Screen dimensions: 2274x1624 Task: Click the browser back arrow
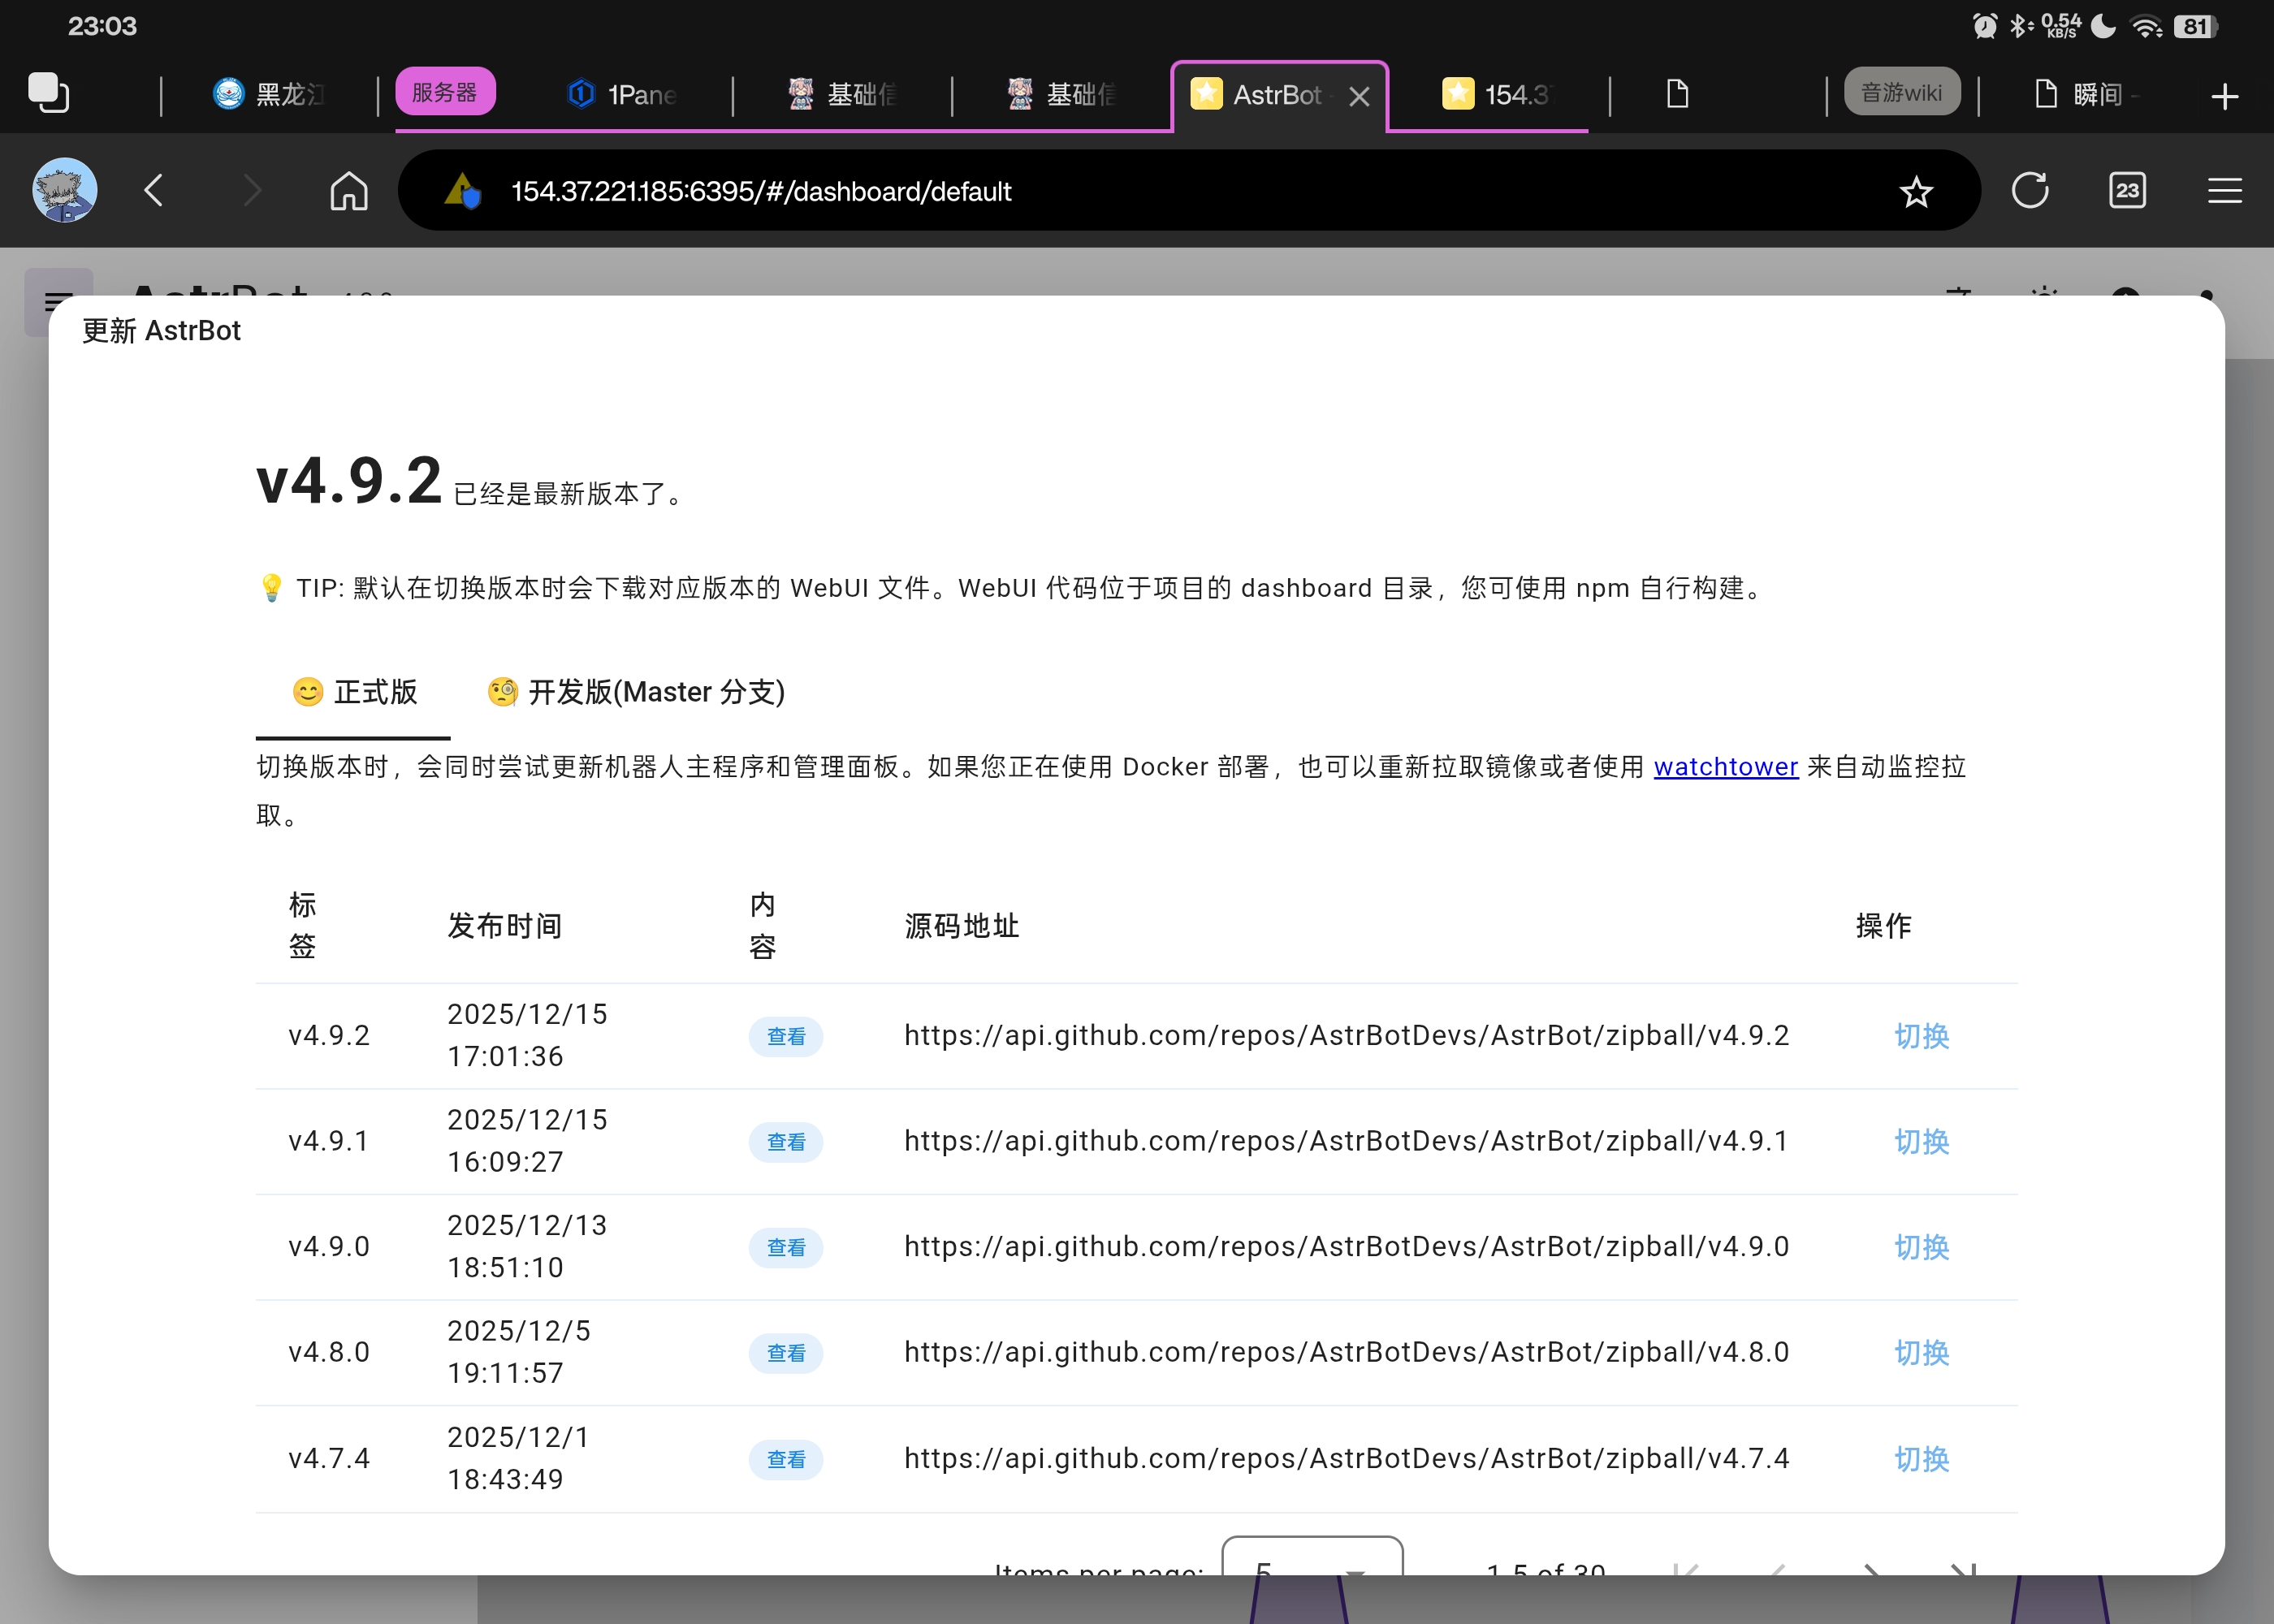point(154,190)
